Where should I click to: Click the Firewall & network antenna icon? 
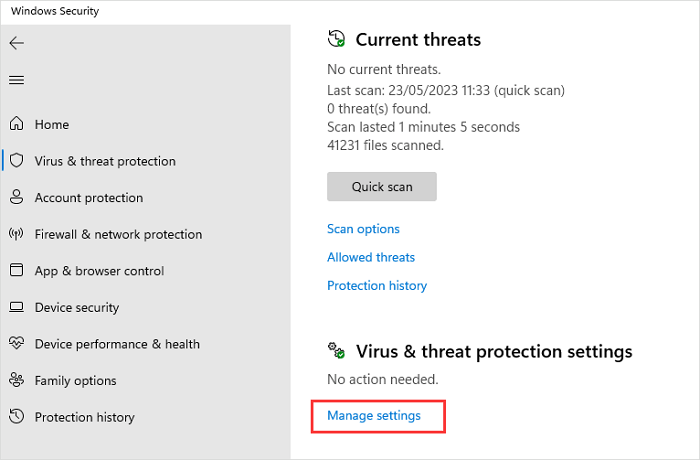point(16,234)
